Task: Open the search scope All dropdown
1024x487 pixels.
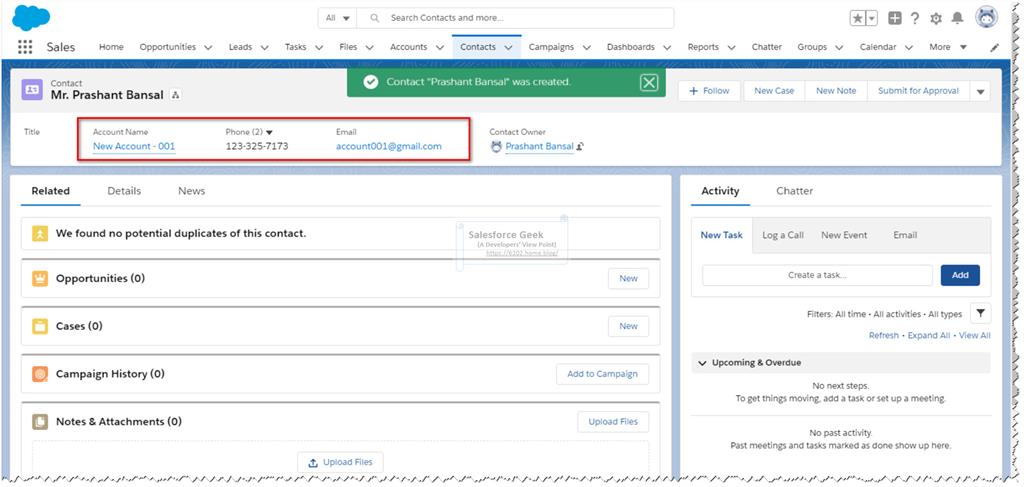Action: [338, 18]
